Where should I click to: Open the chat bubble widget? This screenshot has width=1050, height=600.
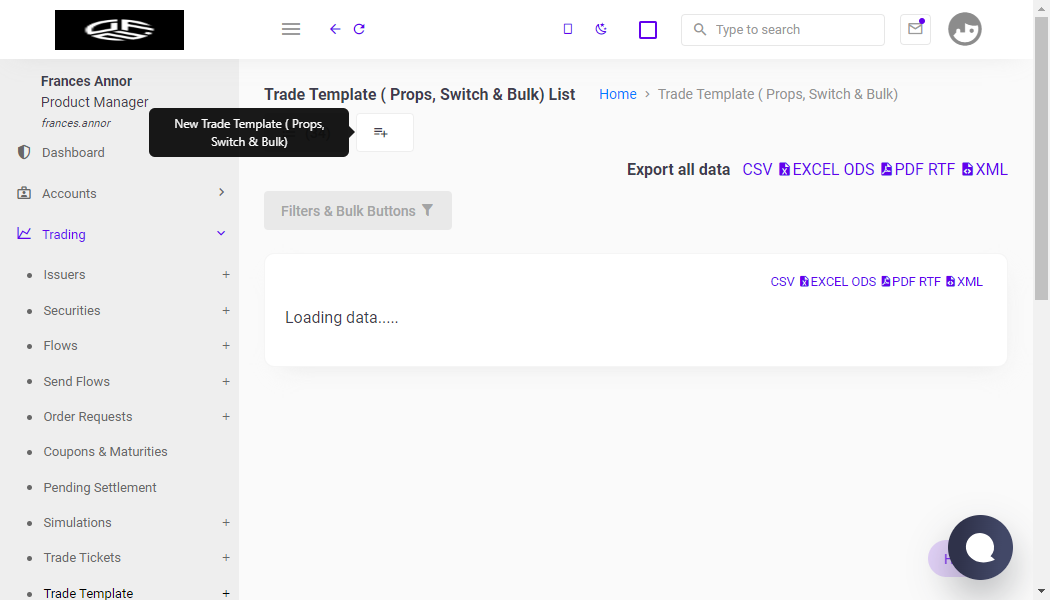(980, 547)
